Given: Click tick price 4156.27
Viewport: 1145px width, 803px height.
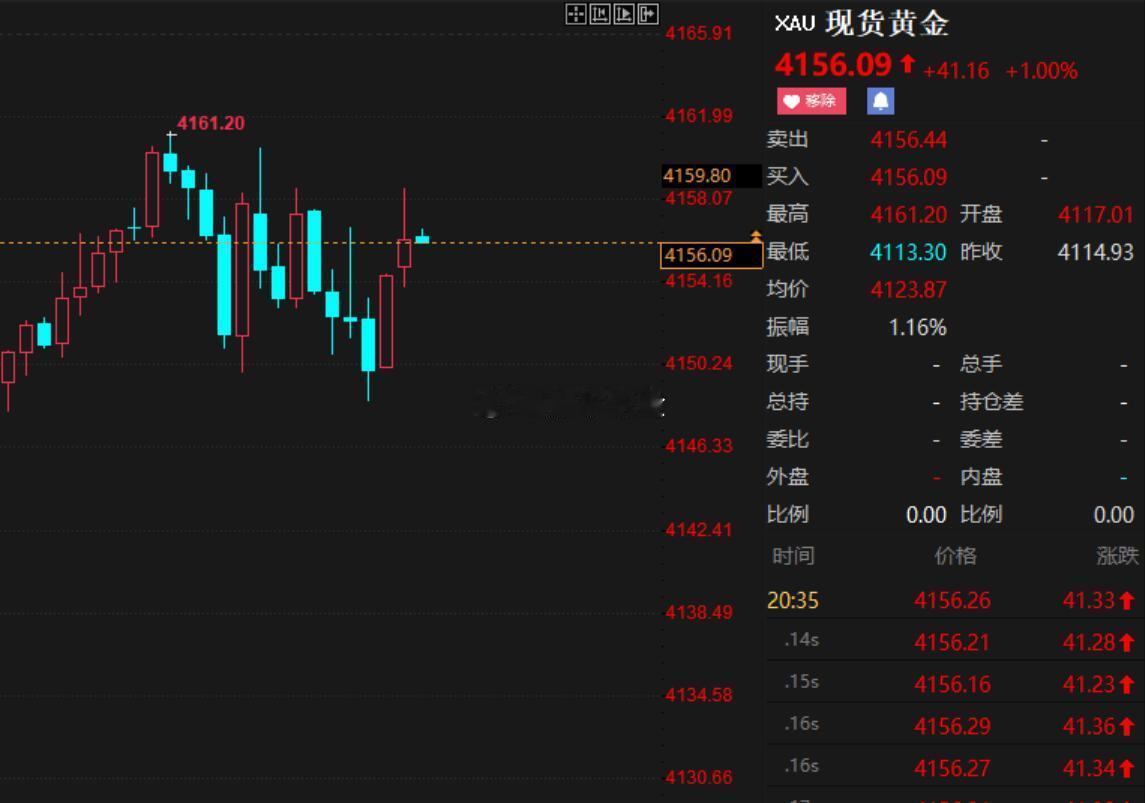Looking at the screenshot, I should (x=952, y=769).
